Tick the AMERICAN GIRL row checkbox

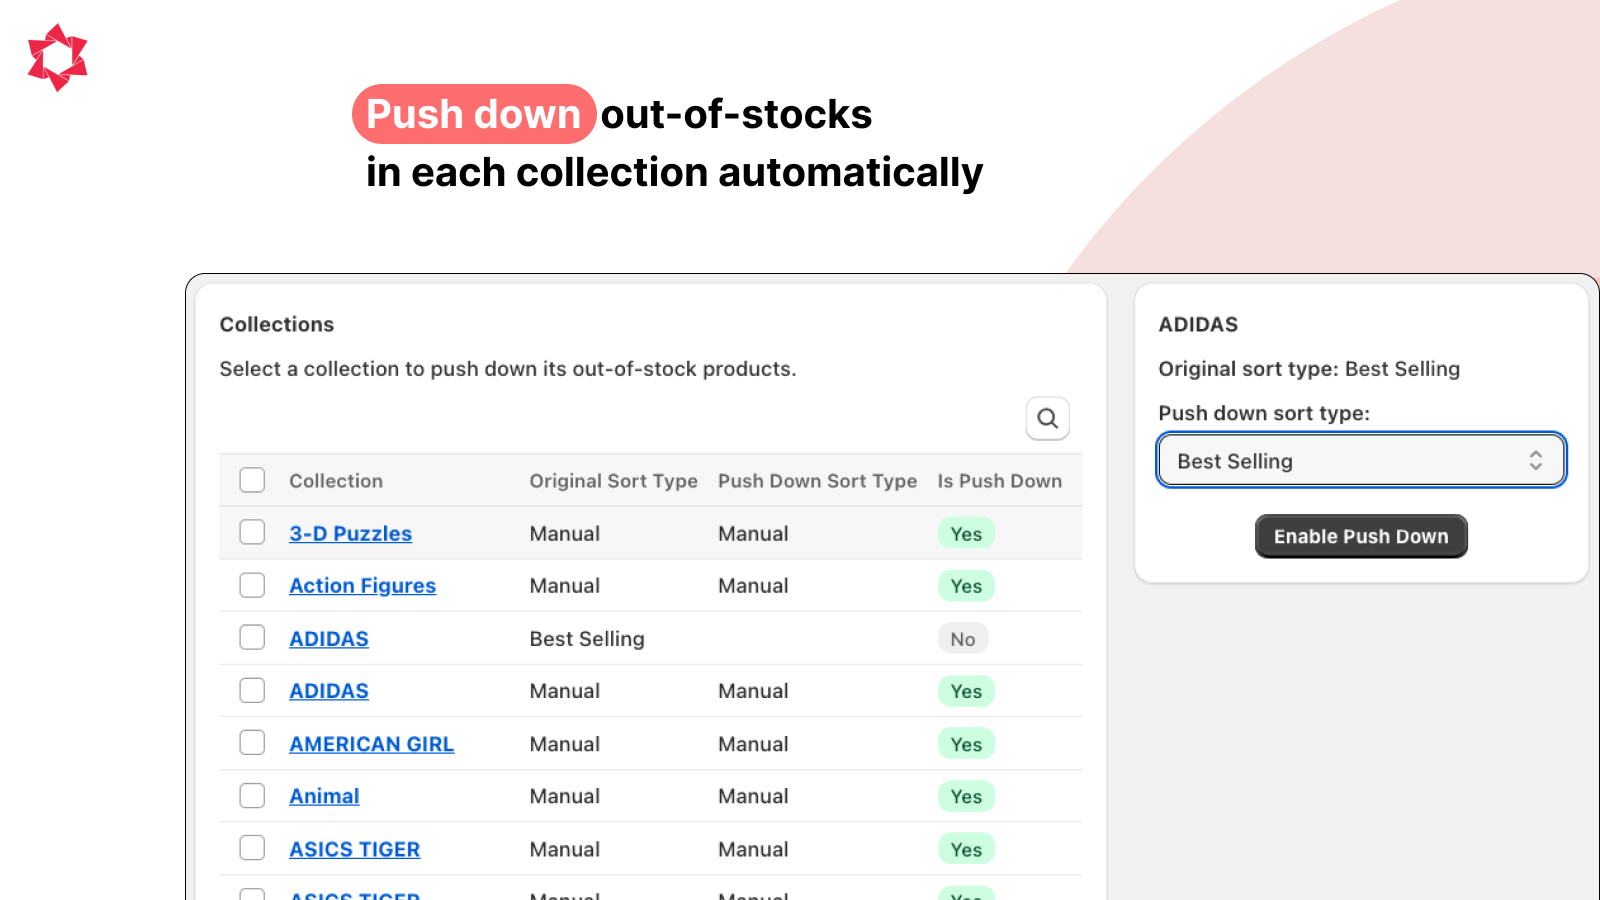pyautogui.click(x=252, y=743)
